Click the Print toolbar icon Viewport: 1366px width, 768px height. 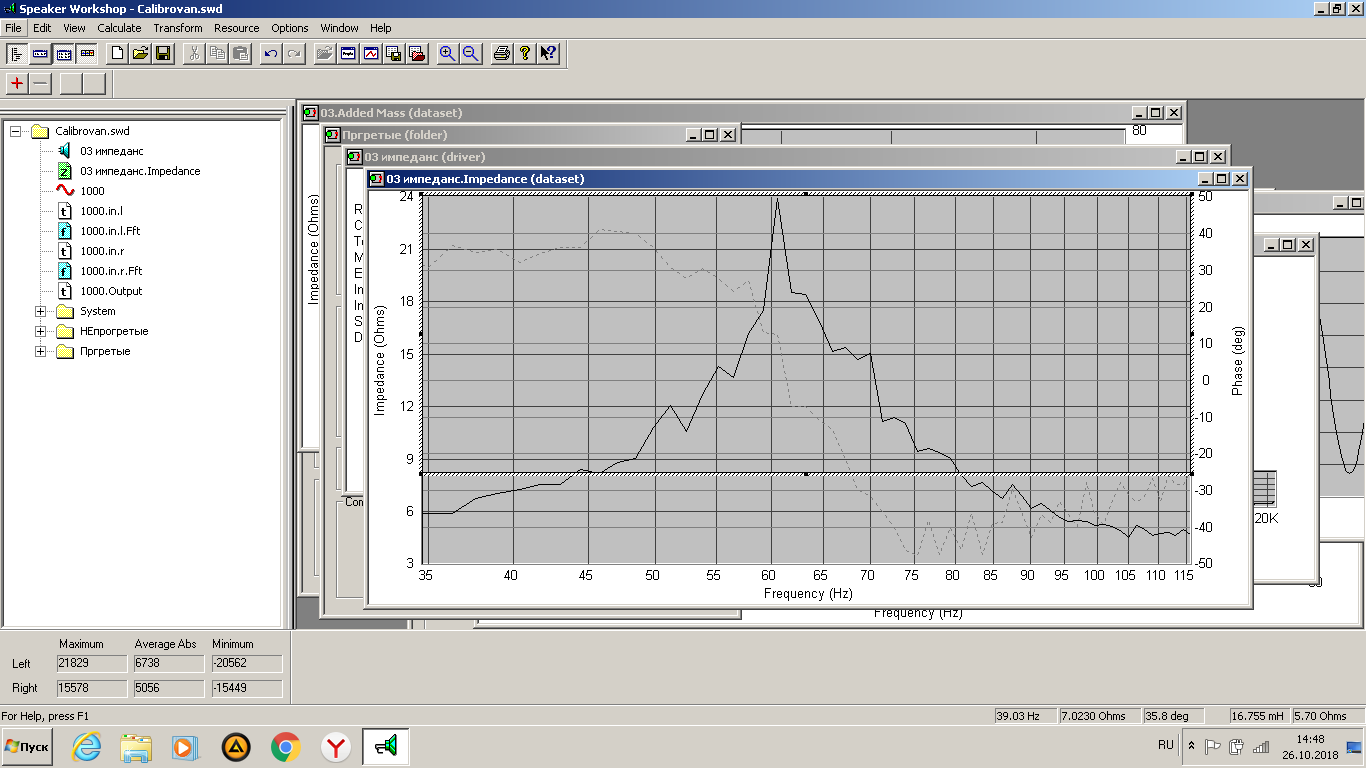click(x=502, y=54)
